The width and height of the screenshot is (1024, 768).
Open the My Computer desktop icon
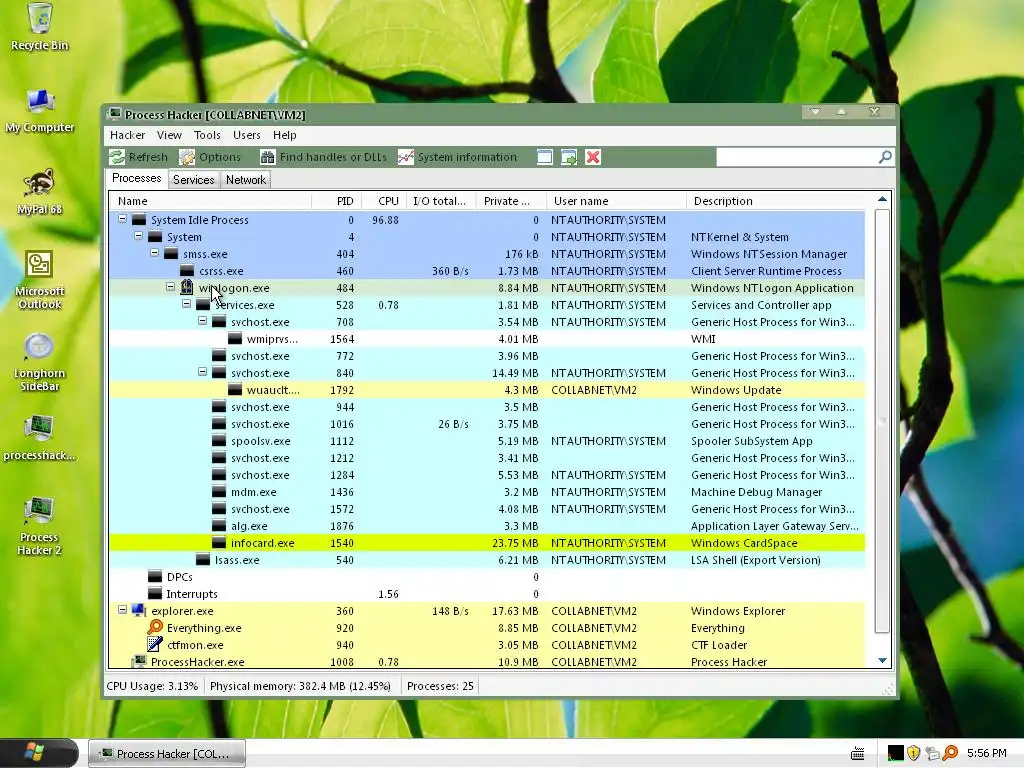[40, 110]
